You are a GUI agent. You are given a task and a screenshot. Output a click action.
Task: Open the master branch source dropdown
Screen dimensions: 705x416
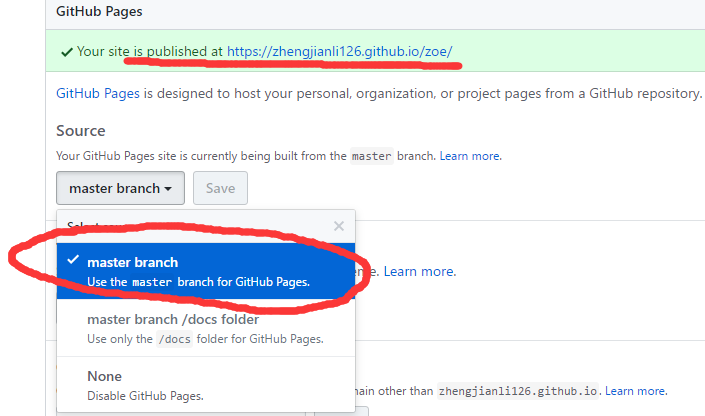(x=120, y=188)
